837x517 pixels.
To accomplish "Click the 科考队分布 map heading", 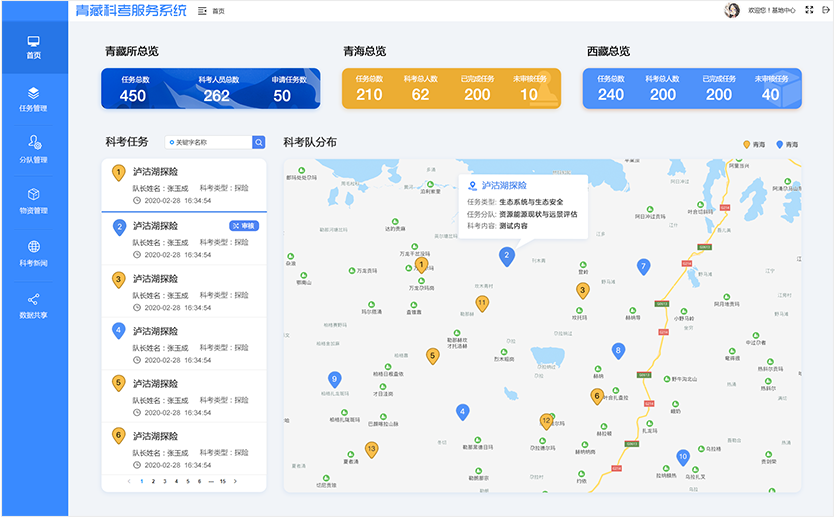I will pyautogui.click(x=310, y=142).
